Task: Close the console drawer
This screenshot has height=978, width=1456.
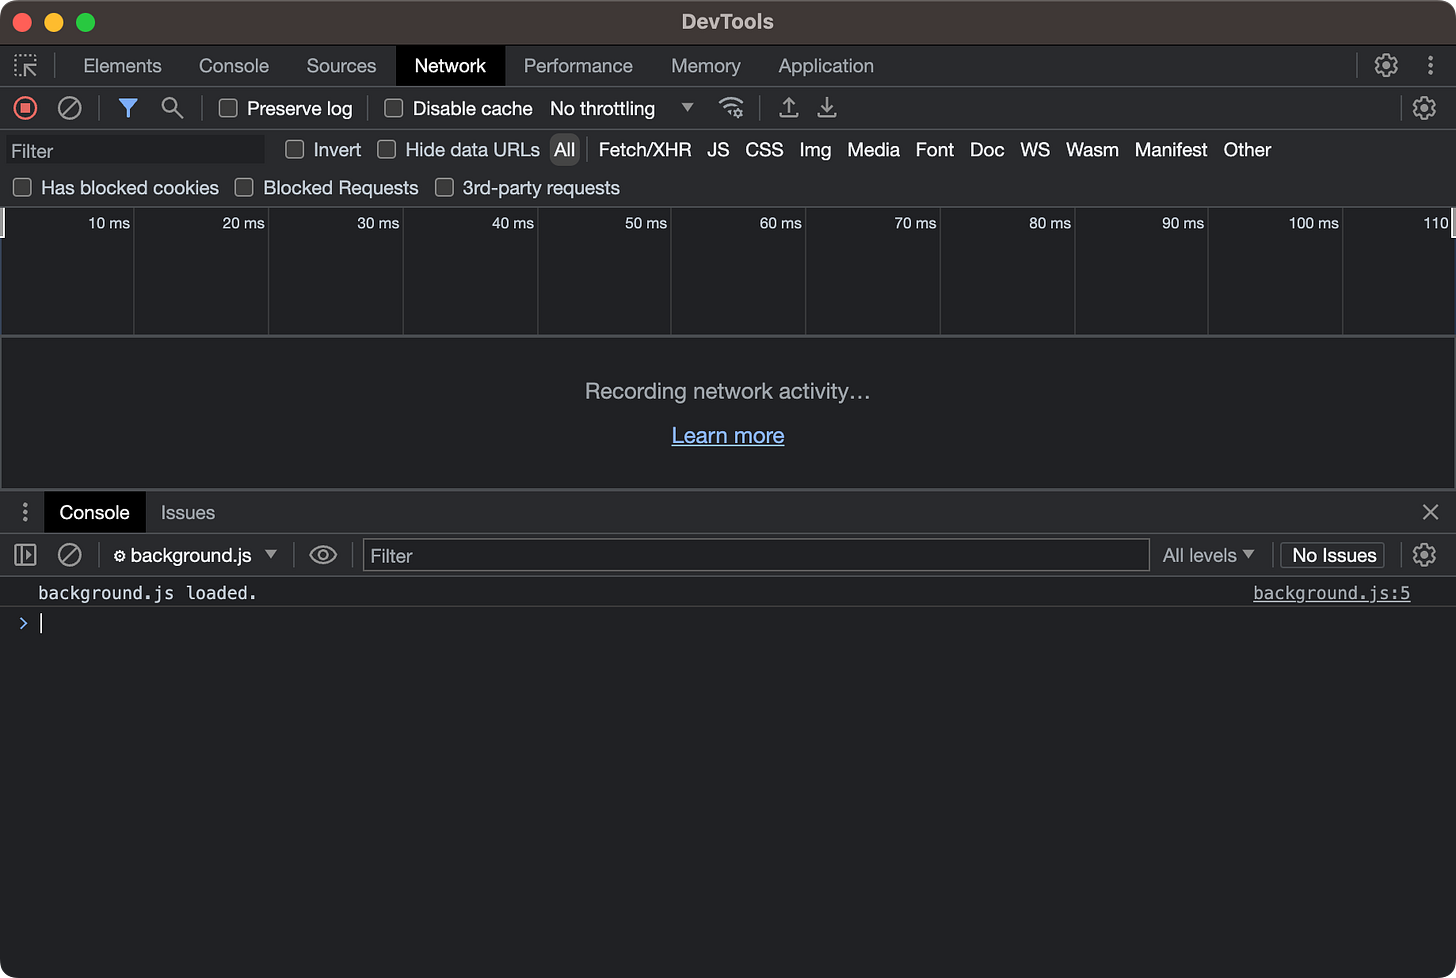Action: tap(1430, 513)
